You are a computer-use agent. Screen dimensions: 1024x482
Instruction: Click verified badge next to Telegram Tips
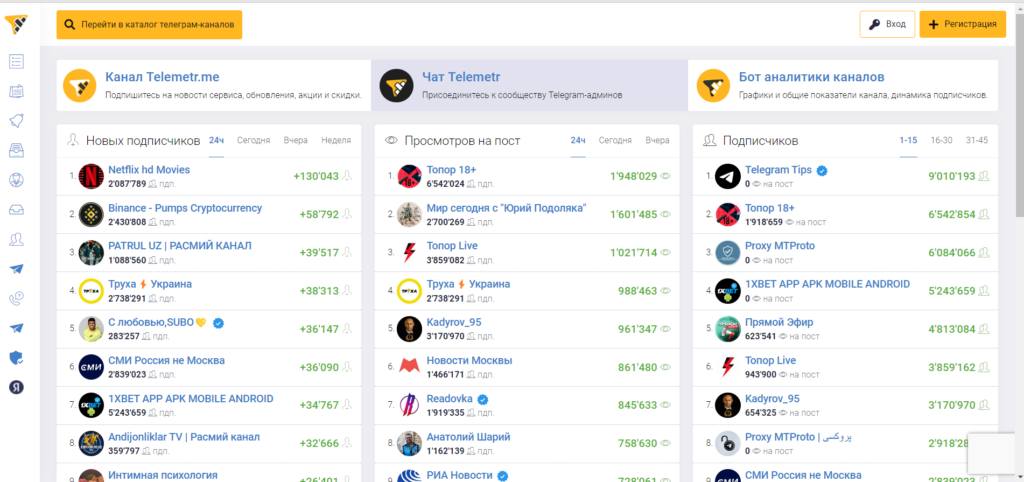(x=823, y=170)
